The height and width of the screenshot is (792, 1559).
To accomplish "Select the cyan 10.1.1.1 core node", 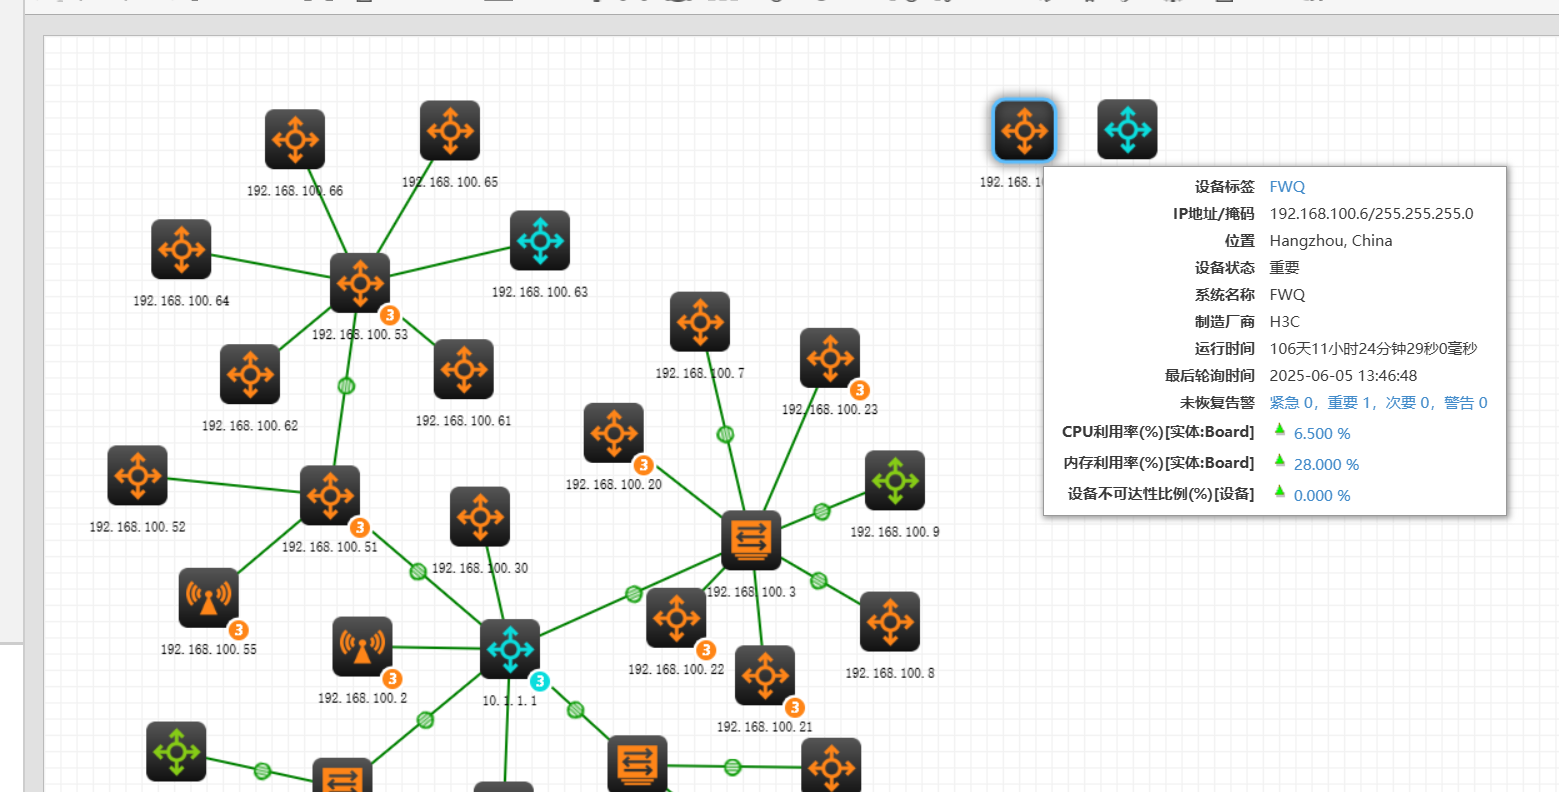I will point(510,649).
